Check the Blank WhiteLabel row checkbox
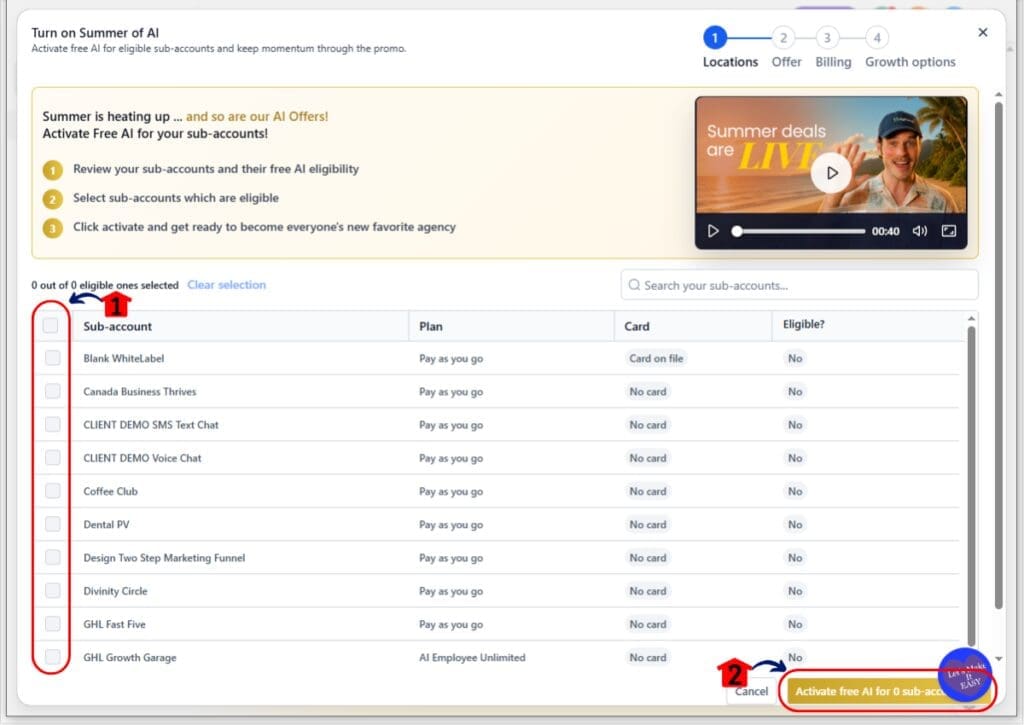The width and height of the screenshot is (1024, 725). point(52,358)
